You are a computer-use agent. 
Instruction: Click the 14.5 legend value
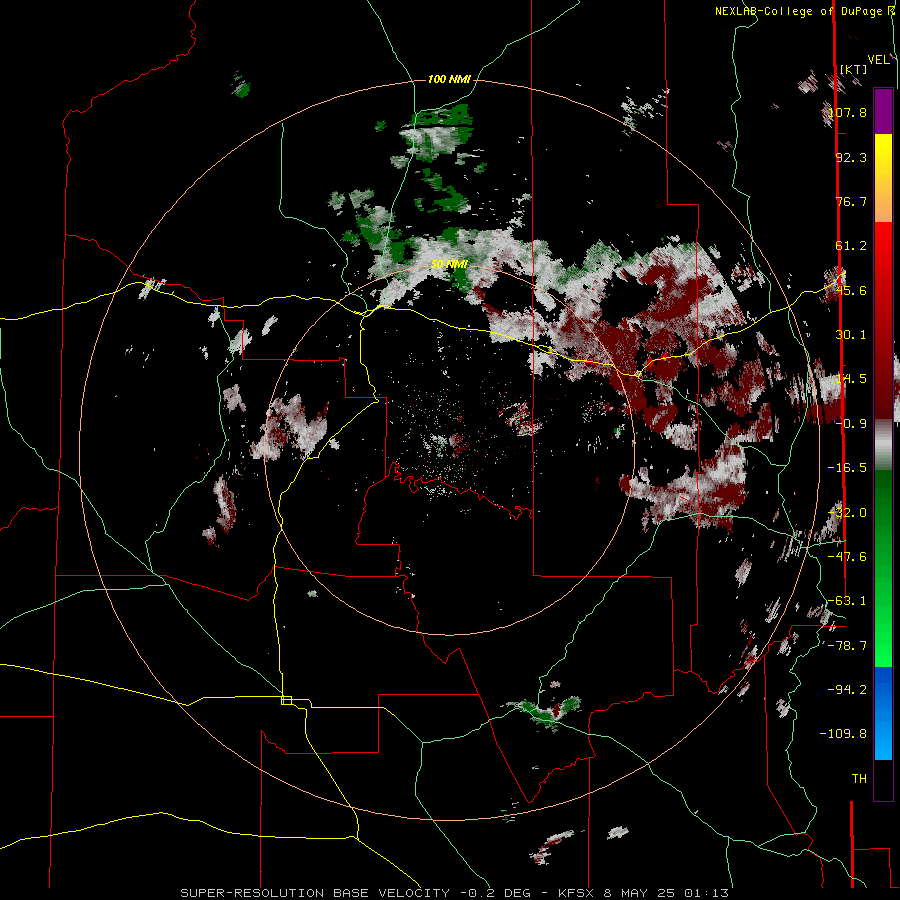[851, 379]
